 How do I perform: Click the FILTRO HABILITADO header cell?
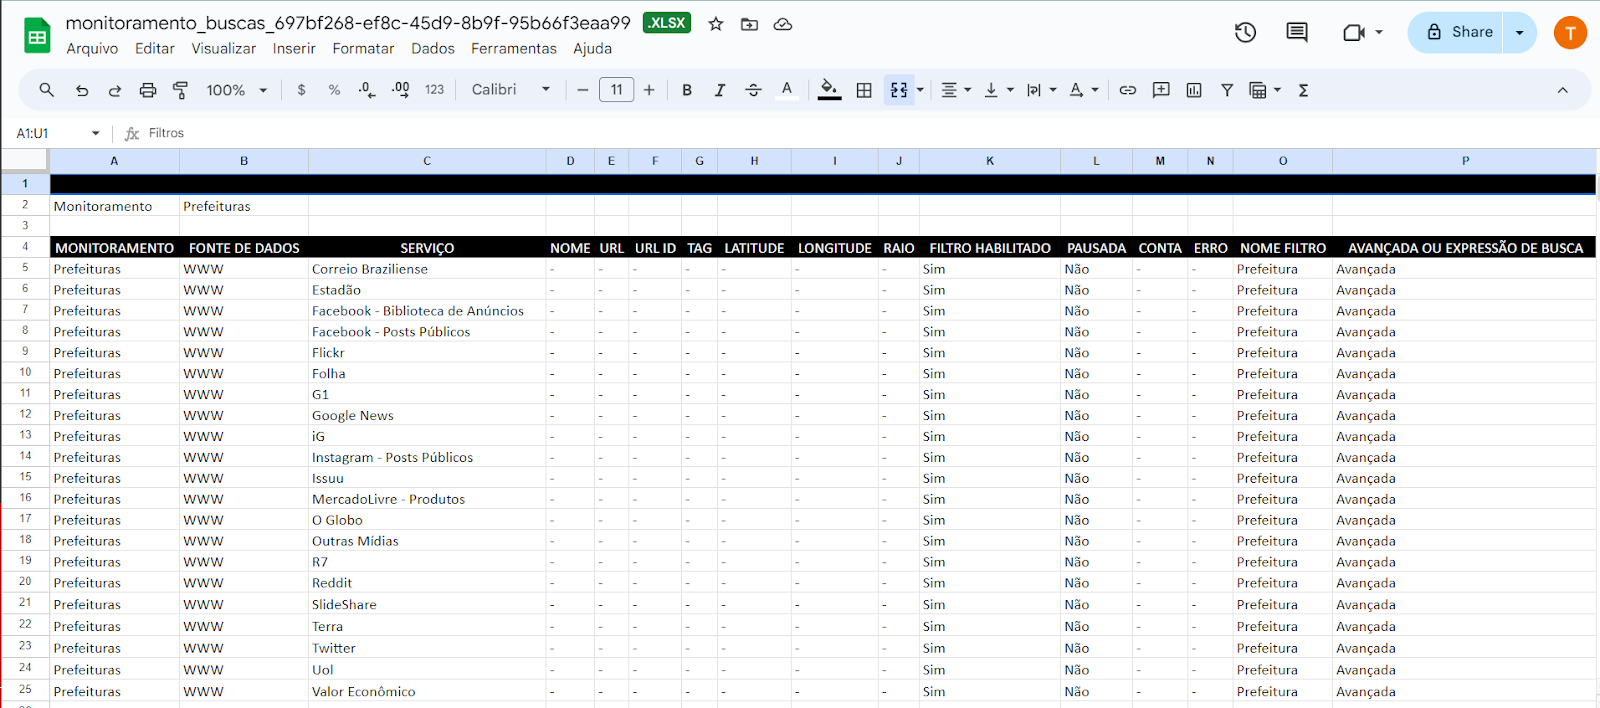tap(990, 248)
